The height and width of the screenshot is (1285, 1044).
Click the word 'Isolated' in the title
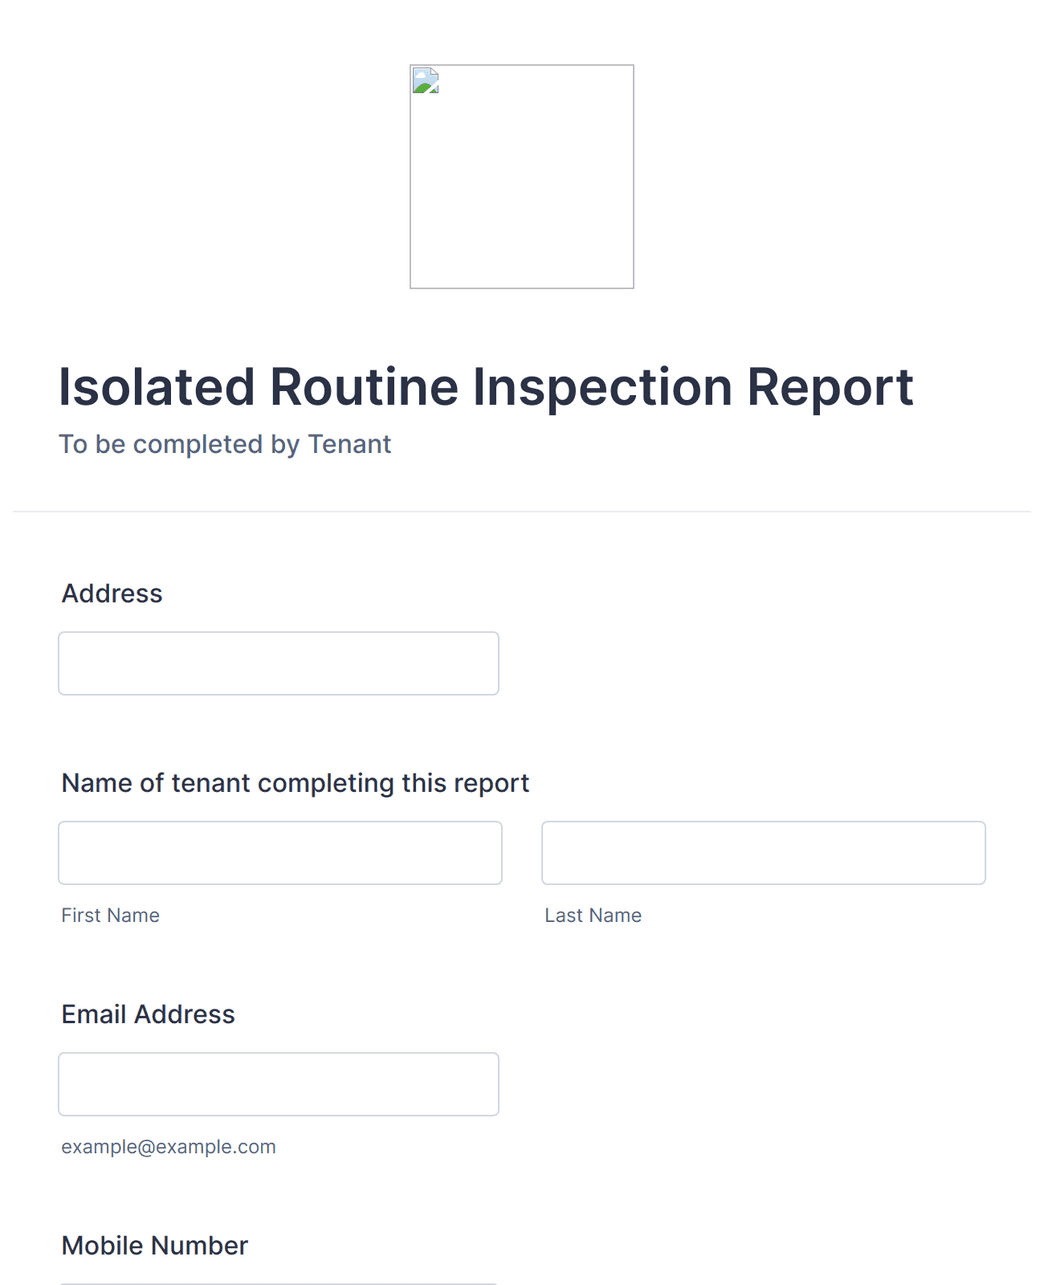click(x=157, y=387)
